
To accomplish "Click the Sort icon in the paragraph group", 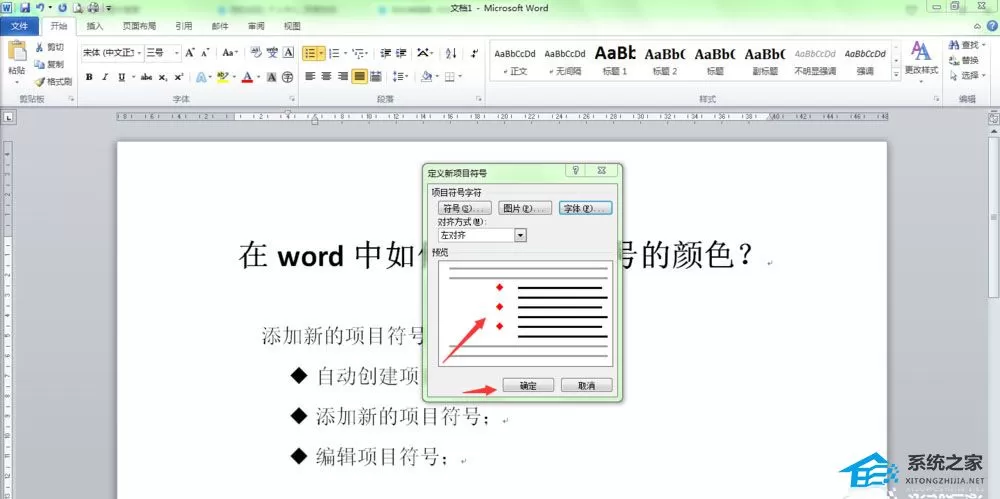I will (451, 53).
